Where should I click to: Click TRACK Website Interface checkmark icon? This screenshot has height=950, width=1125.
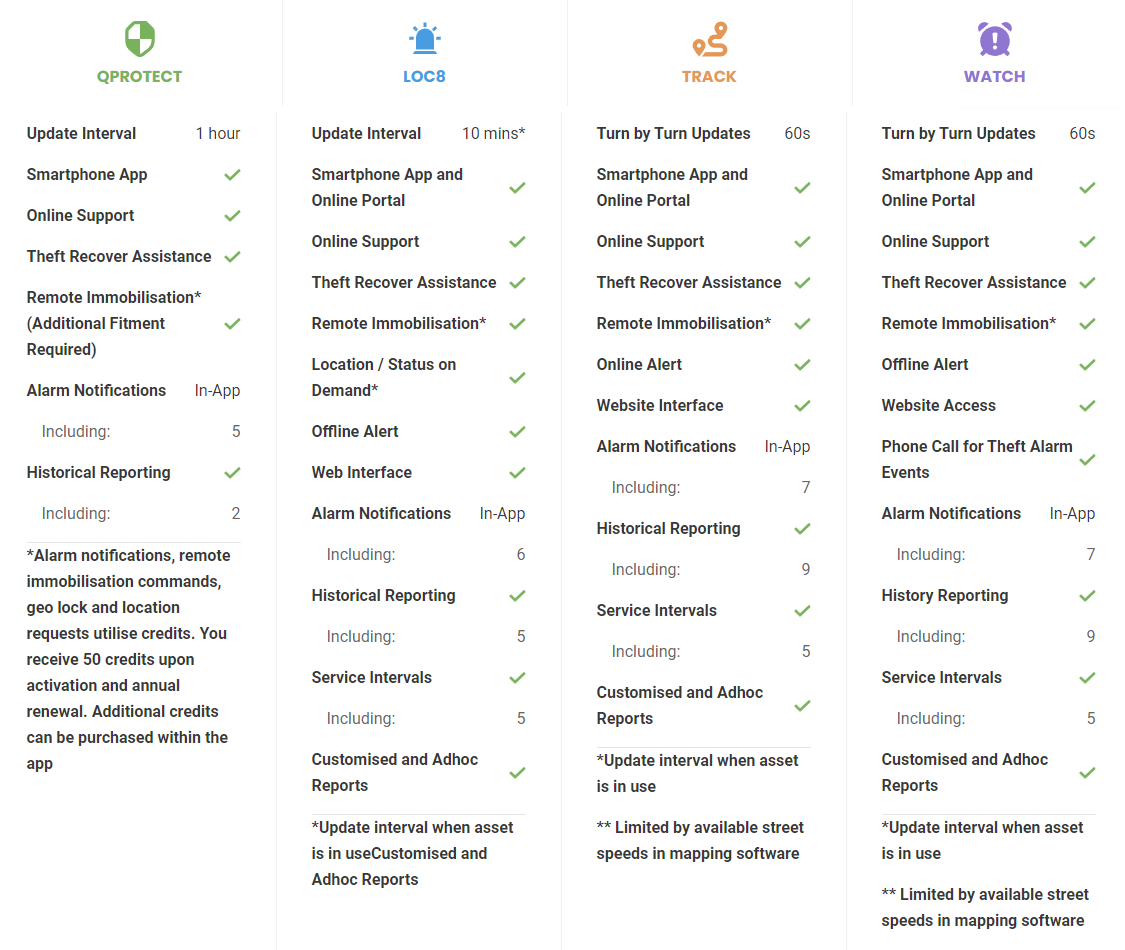[x=802, y=406]
